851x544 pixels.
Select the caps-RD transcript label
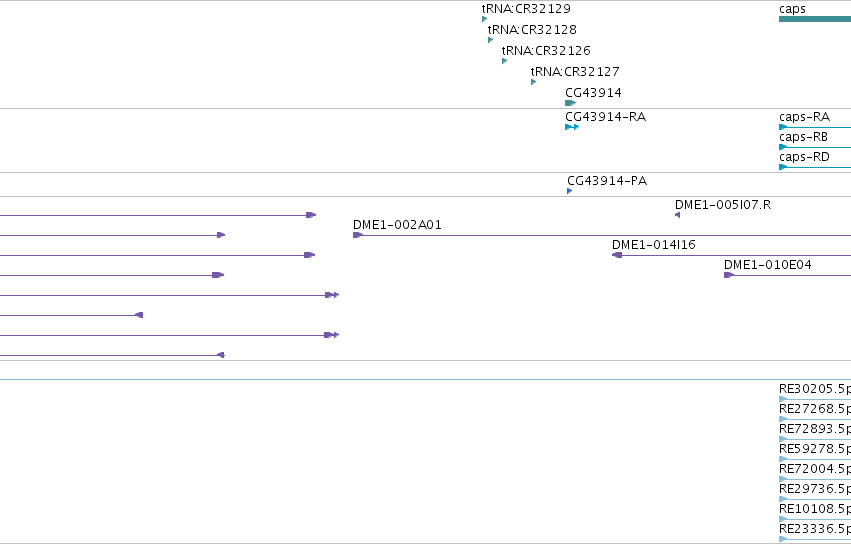(804, 157)
